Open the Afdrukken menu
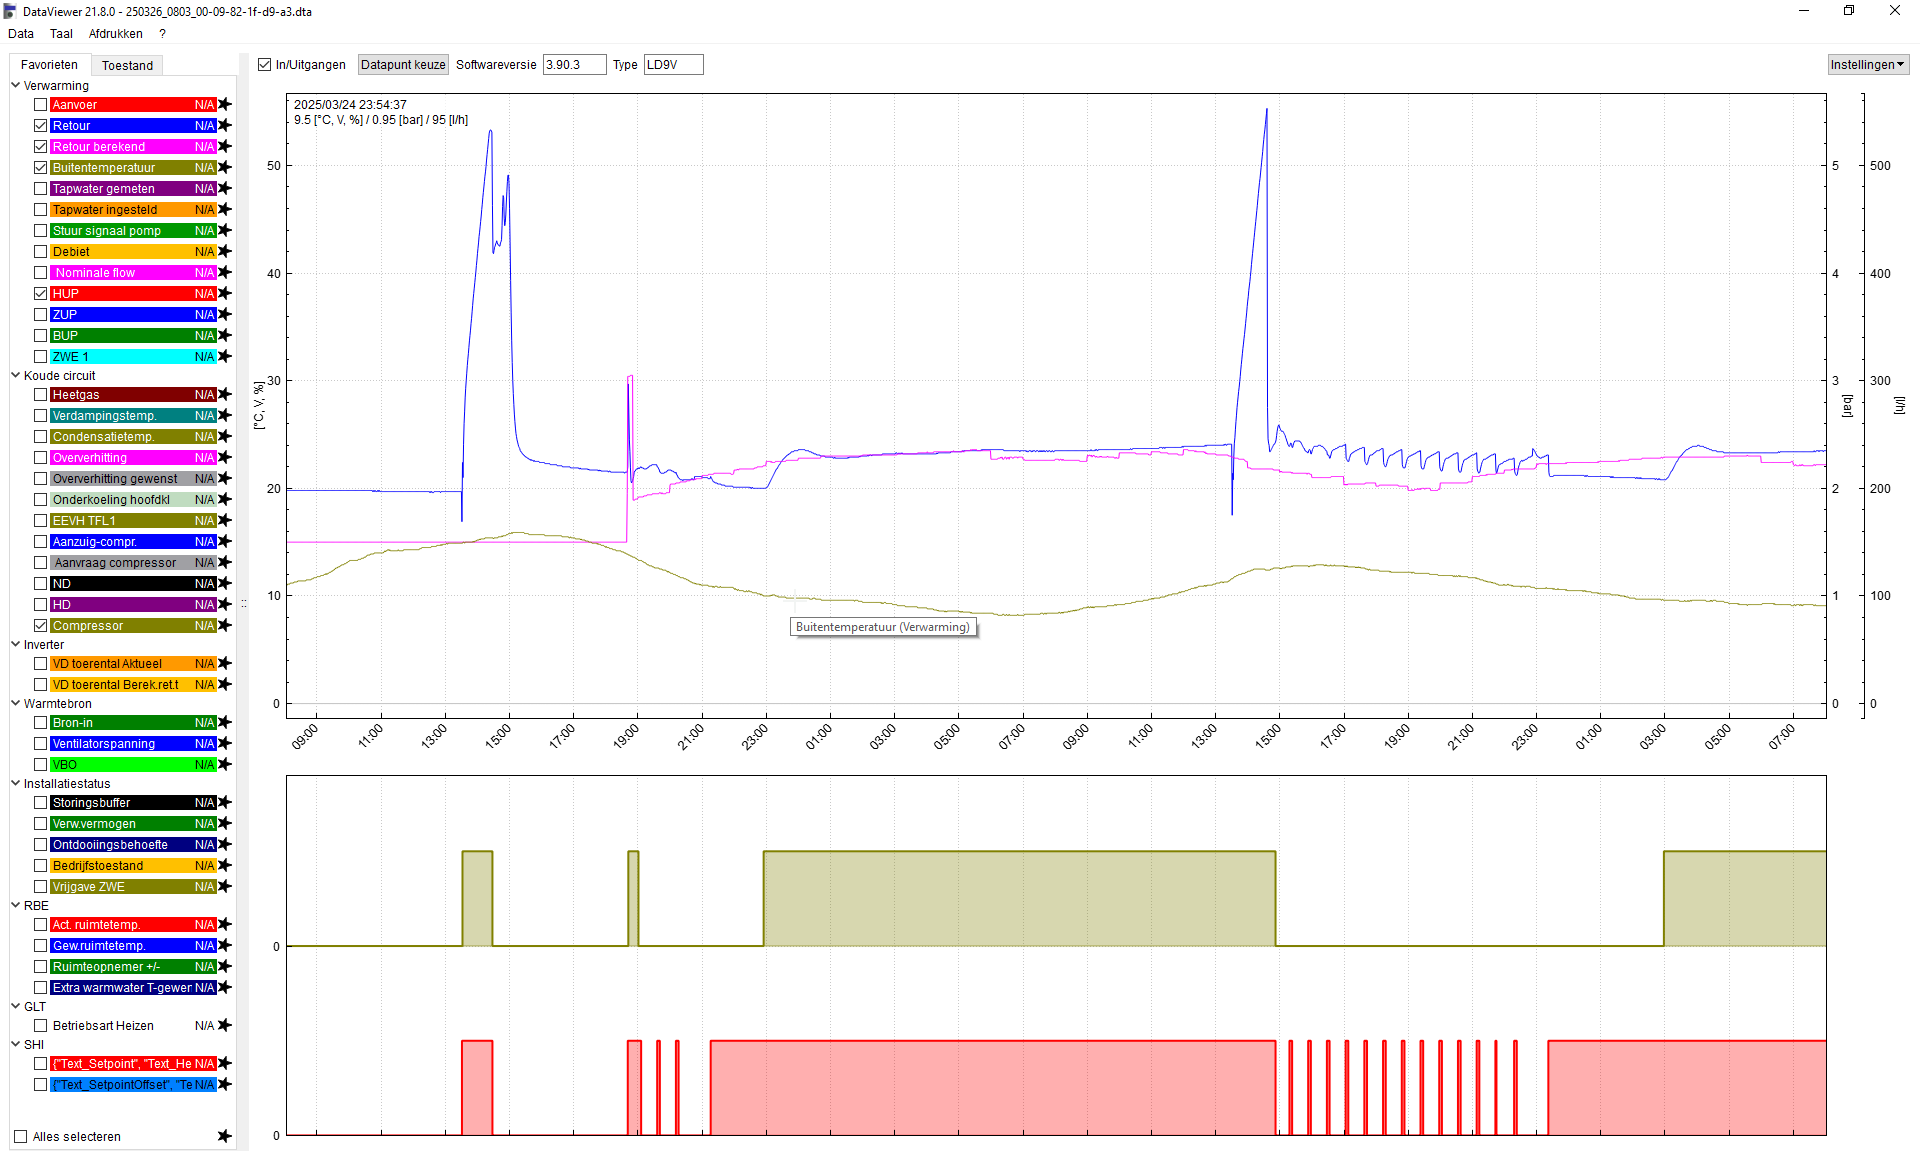The width and height of the screenshot is (1920, 1160). pyautogui.click(x=115, y=34)
